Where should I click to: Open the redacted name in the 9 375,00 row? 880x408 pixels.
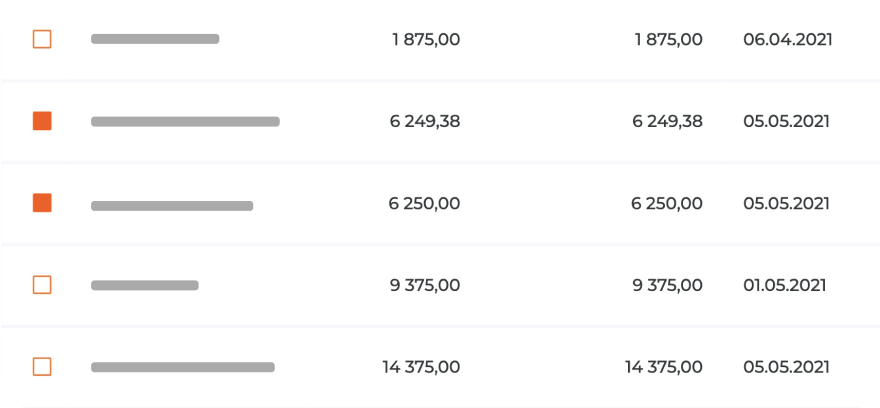click(145, 285)
